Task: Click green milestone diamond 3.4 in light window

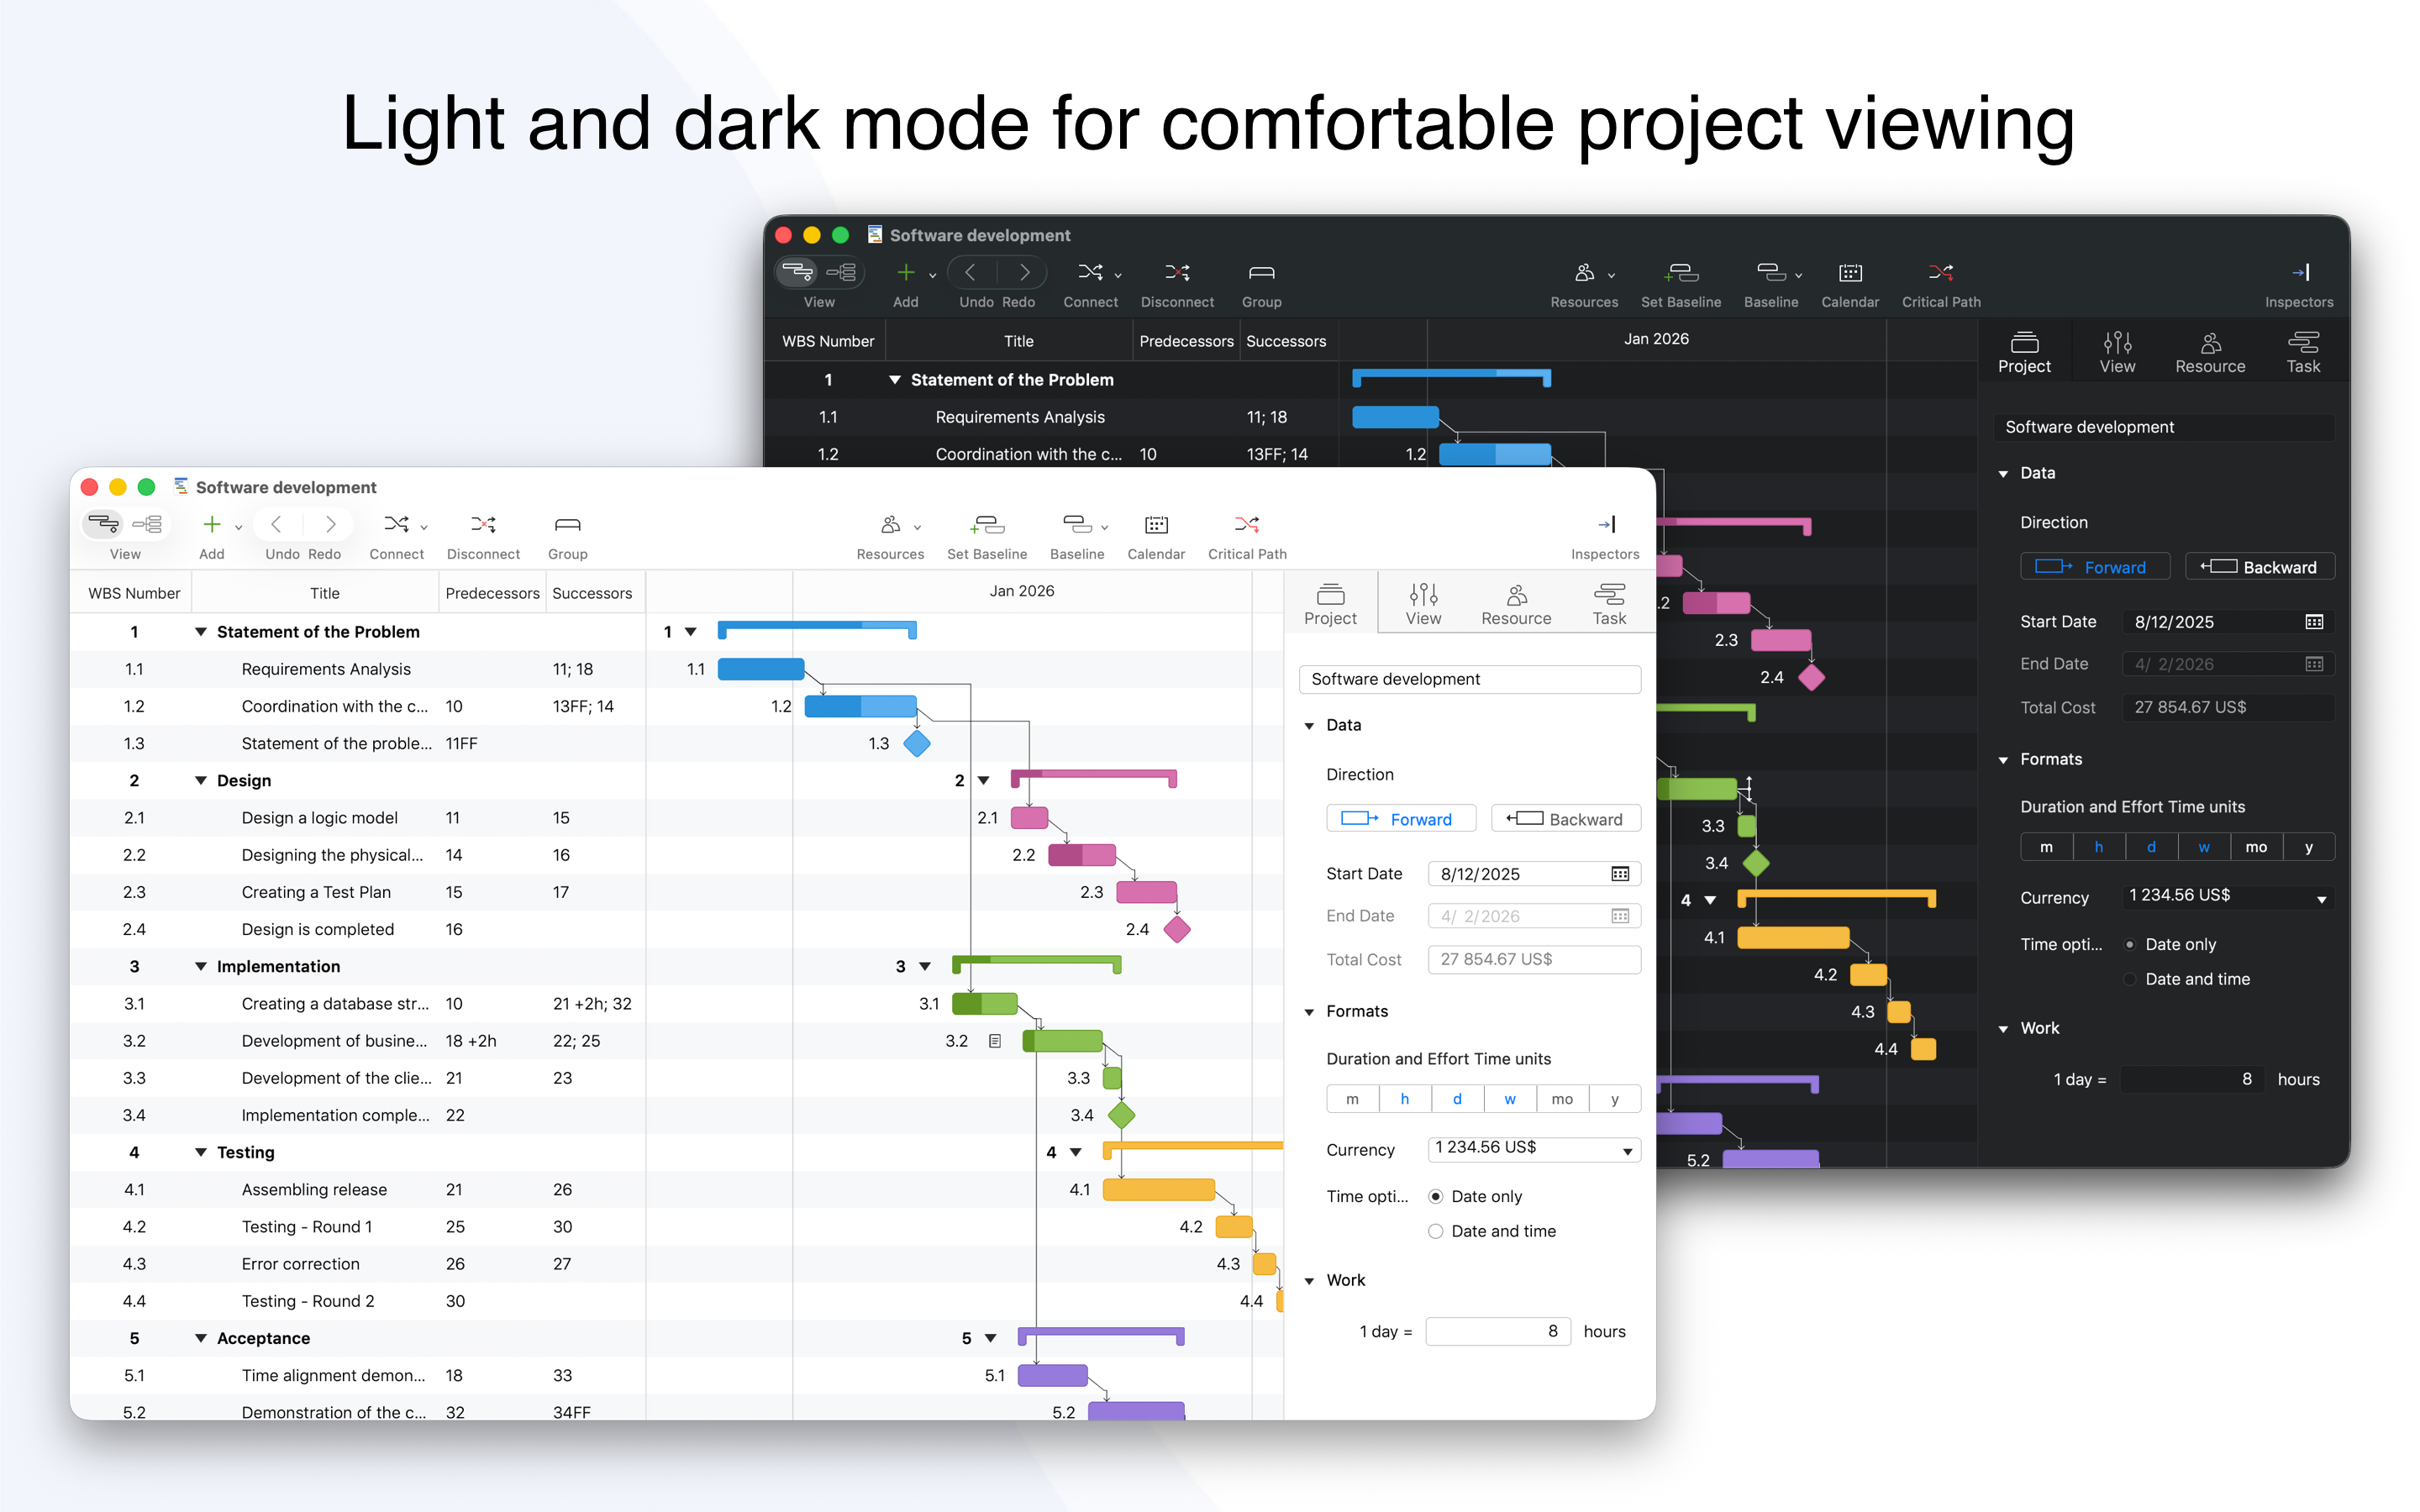Action: pyautogui.click(x=1121, y=1115)
